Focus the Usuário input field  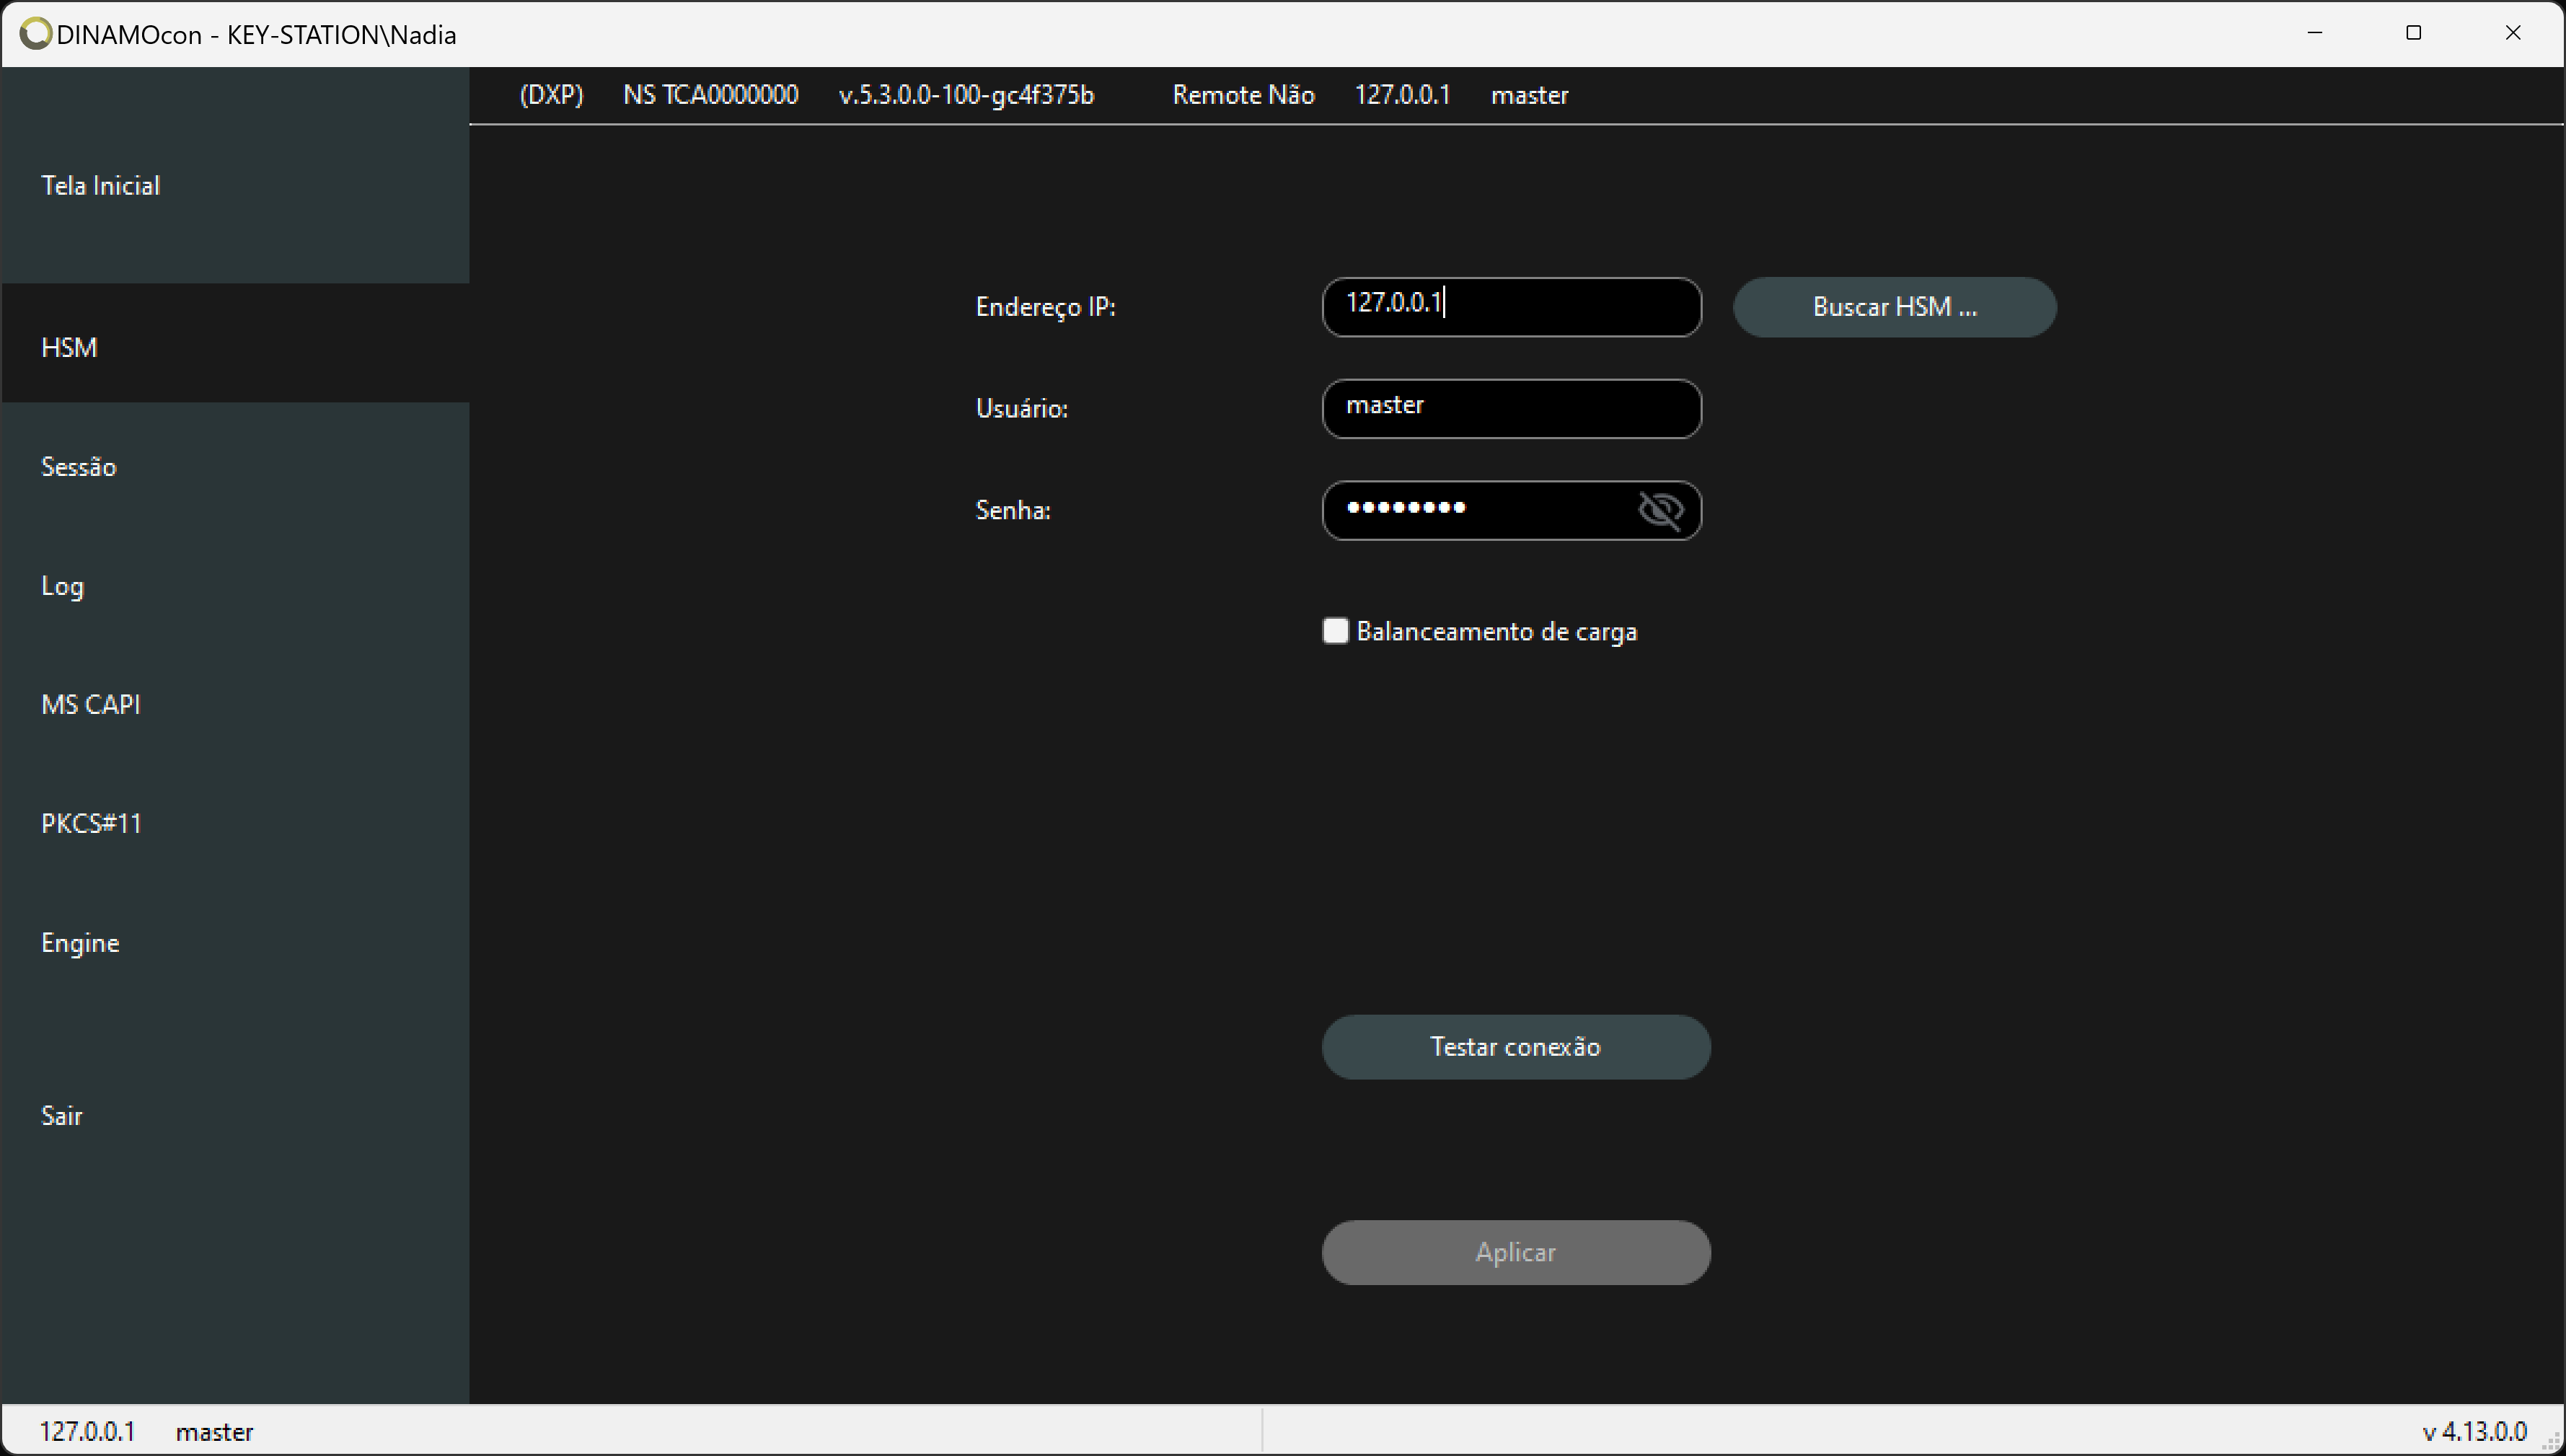click(x=1511, y=408)
